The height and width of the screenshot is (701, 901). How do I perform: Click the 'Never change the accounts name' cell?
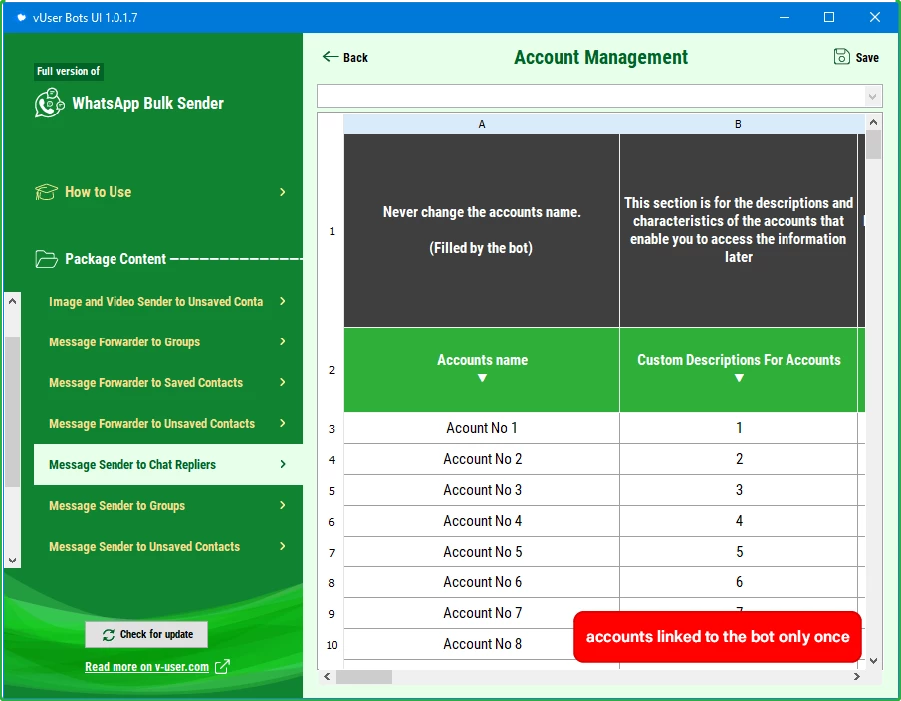point(482,230)
